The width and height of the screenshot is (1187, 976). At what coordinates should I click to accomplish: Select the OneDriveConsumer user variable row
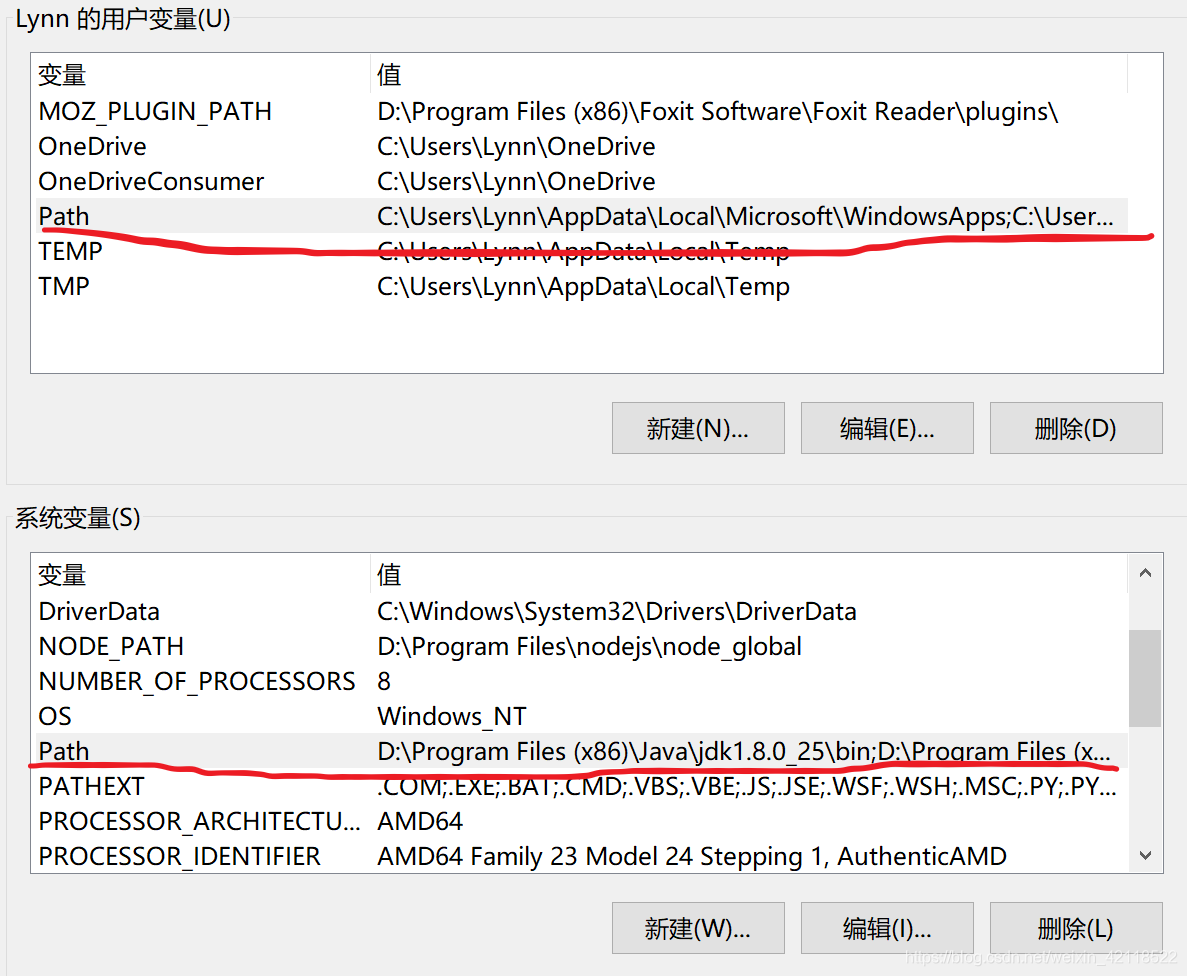[581, 181]
